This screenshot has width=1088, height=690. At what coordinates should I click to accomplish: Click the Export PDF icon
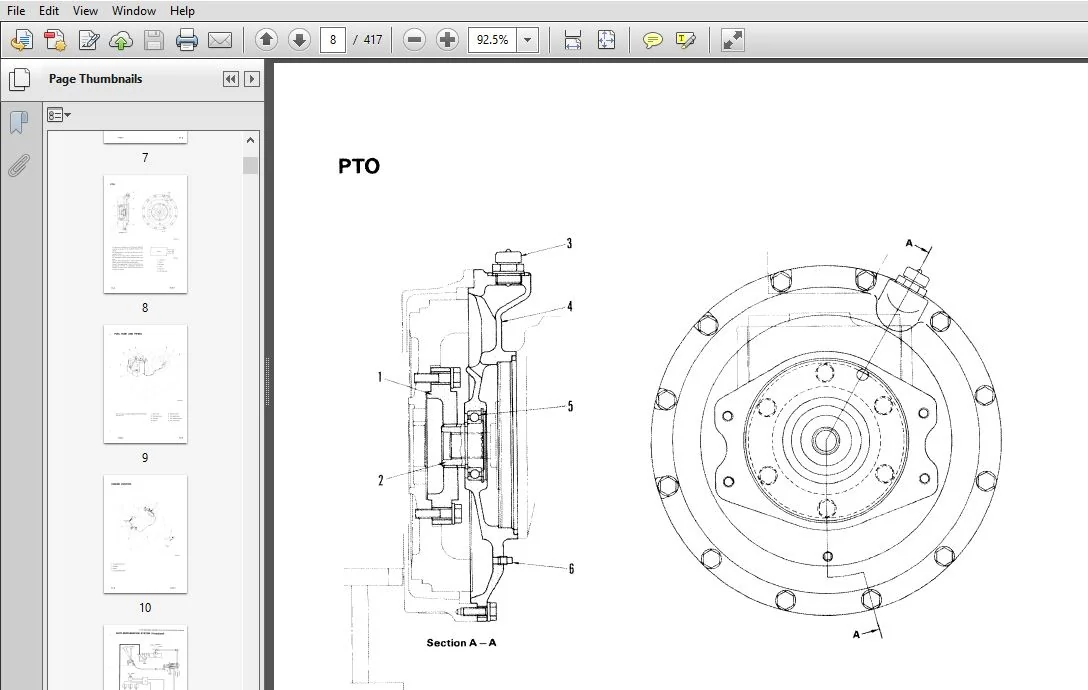click(x=55, y=40)
